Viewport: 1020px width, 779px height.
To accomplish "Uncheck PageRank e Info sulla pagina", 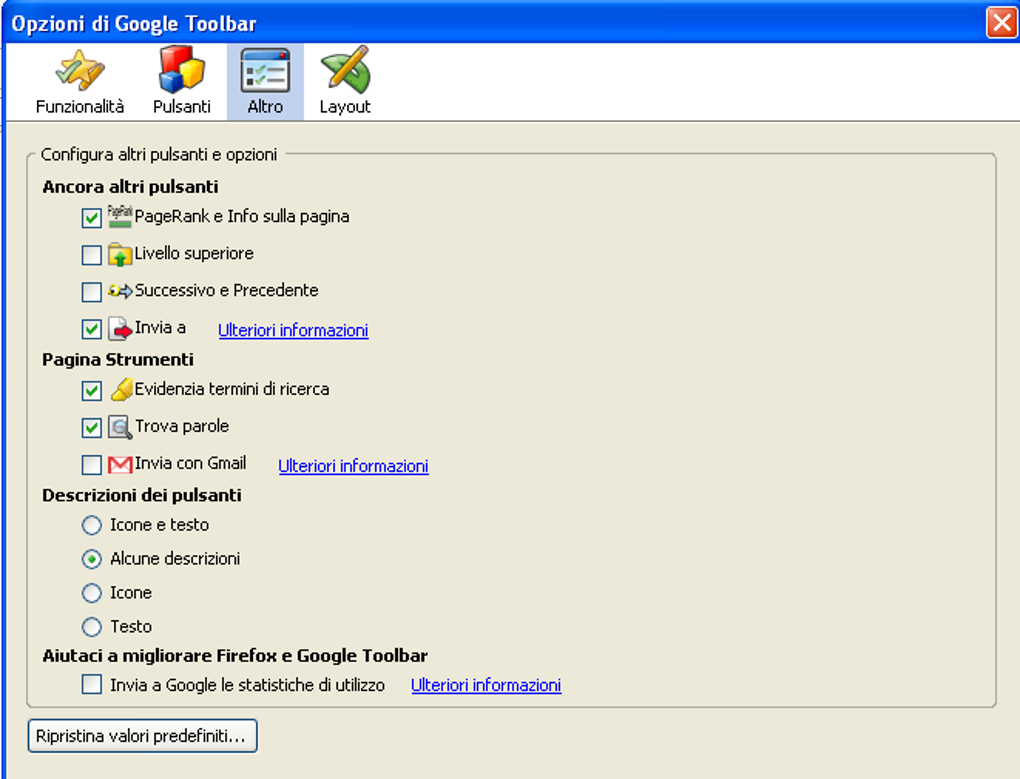I will [92, 218].
